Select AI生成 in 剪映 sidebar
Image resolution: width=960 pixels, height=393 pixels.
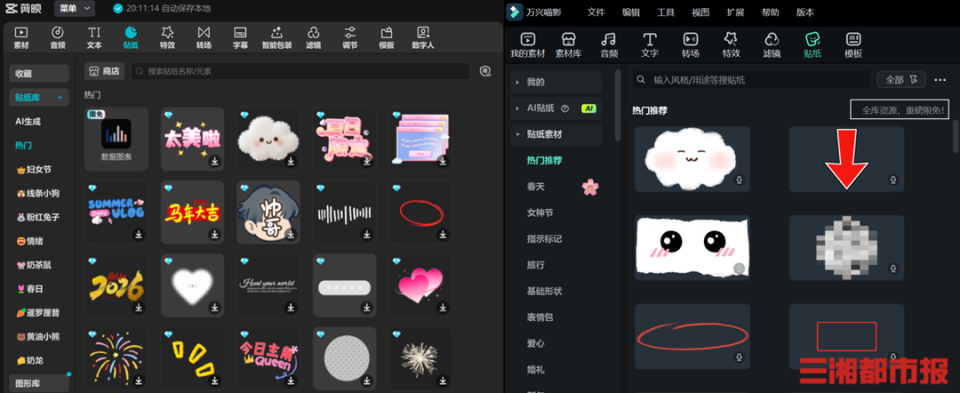[x=28, y=121]
